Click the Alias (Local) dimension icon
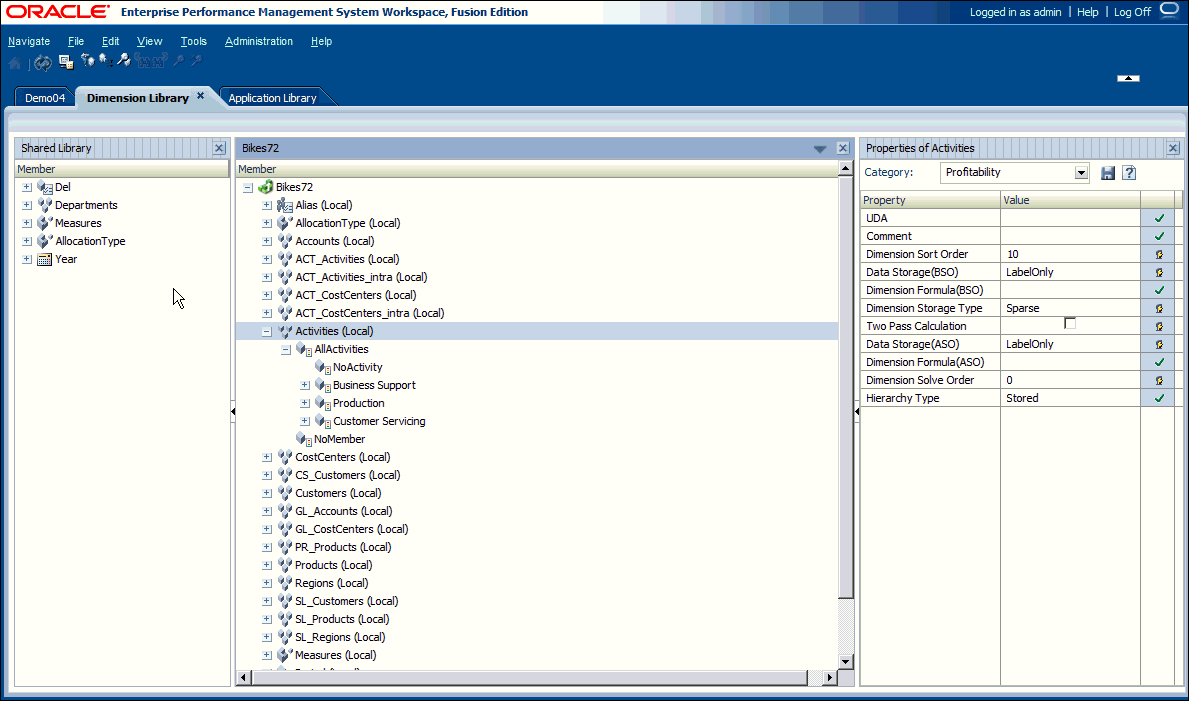The image size is (1189, 701). (285, 205)
